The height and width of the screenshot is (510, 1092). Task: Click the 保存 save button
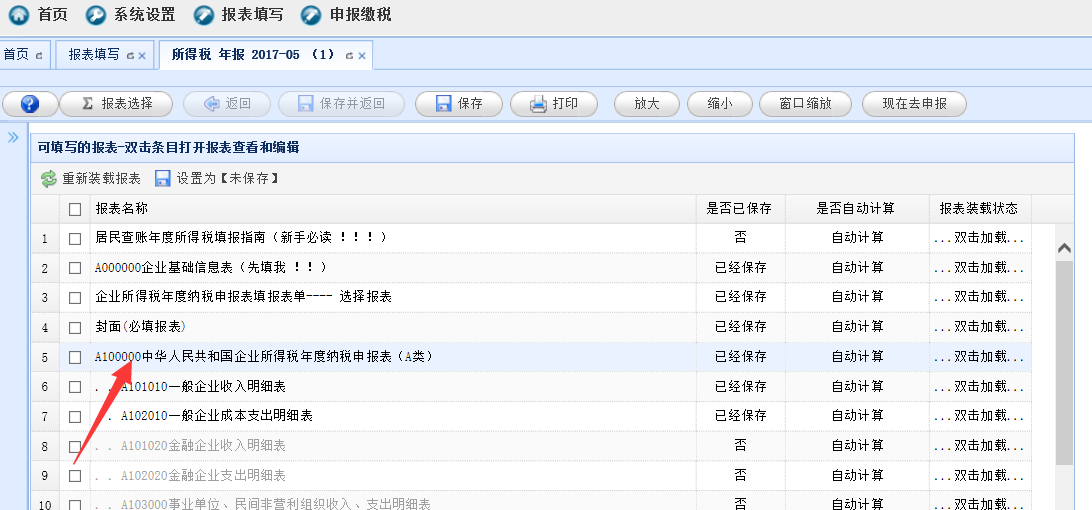458,104
